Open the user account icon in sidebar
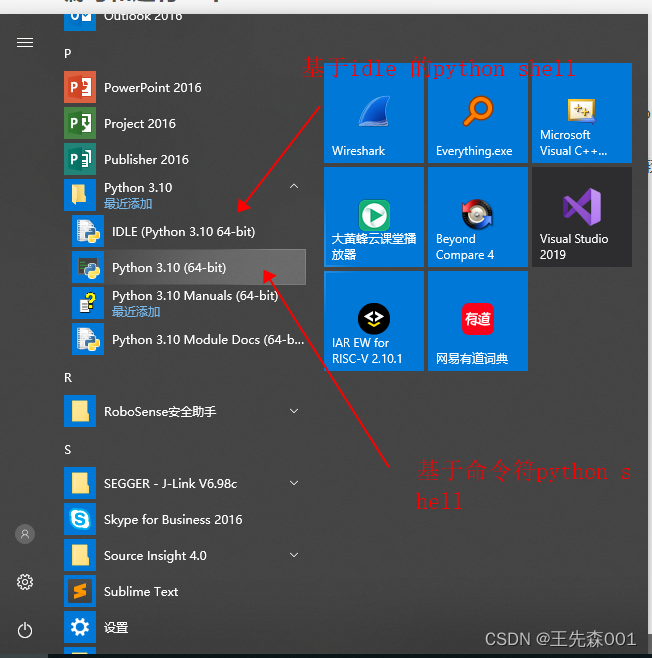The width and height of the screenshot is (652, 658). pyautogui.click(x=25, y=534)
